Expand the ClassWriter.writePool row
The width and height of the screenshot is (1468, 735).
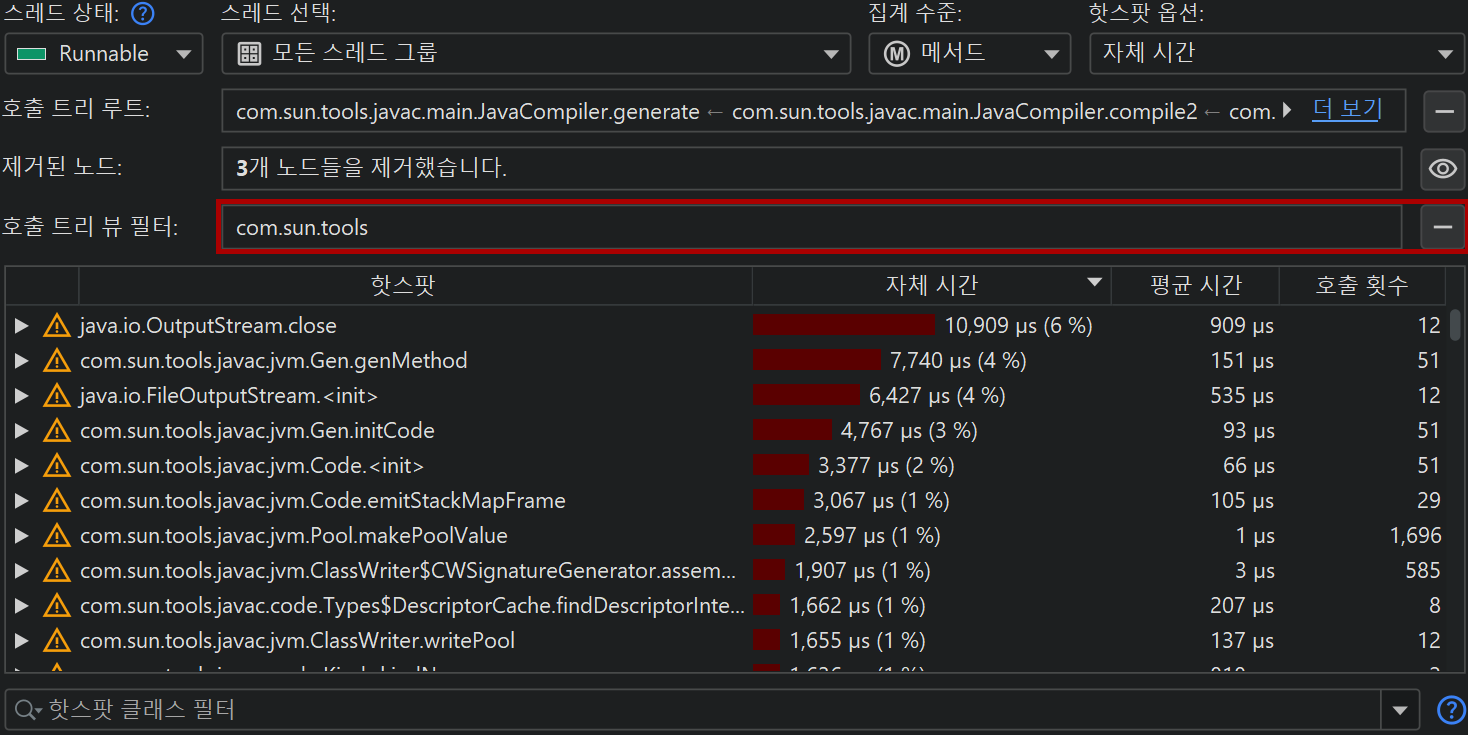(x=21, y=640)
